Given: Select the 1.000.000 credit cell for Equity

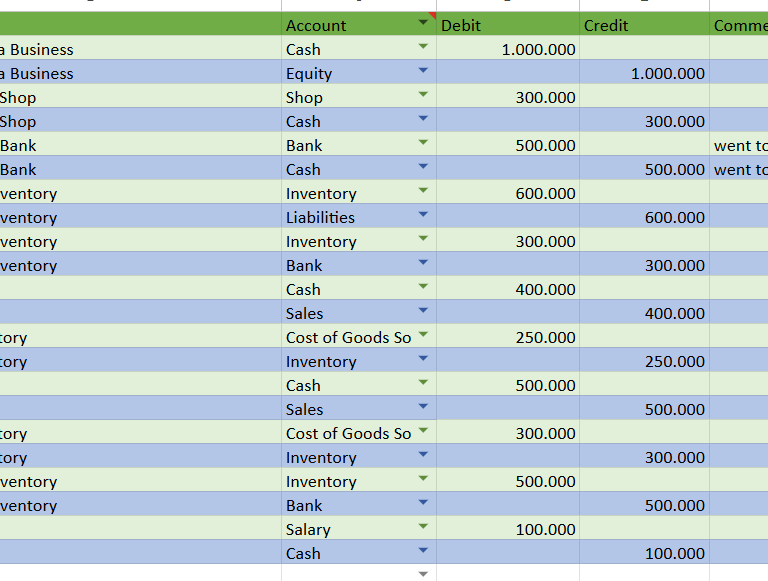Looking at the screenshot, I should point(644,73).
